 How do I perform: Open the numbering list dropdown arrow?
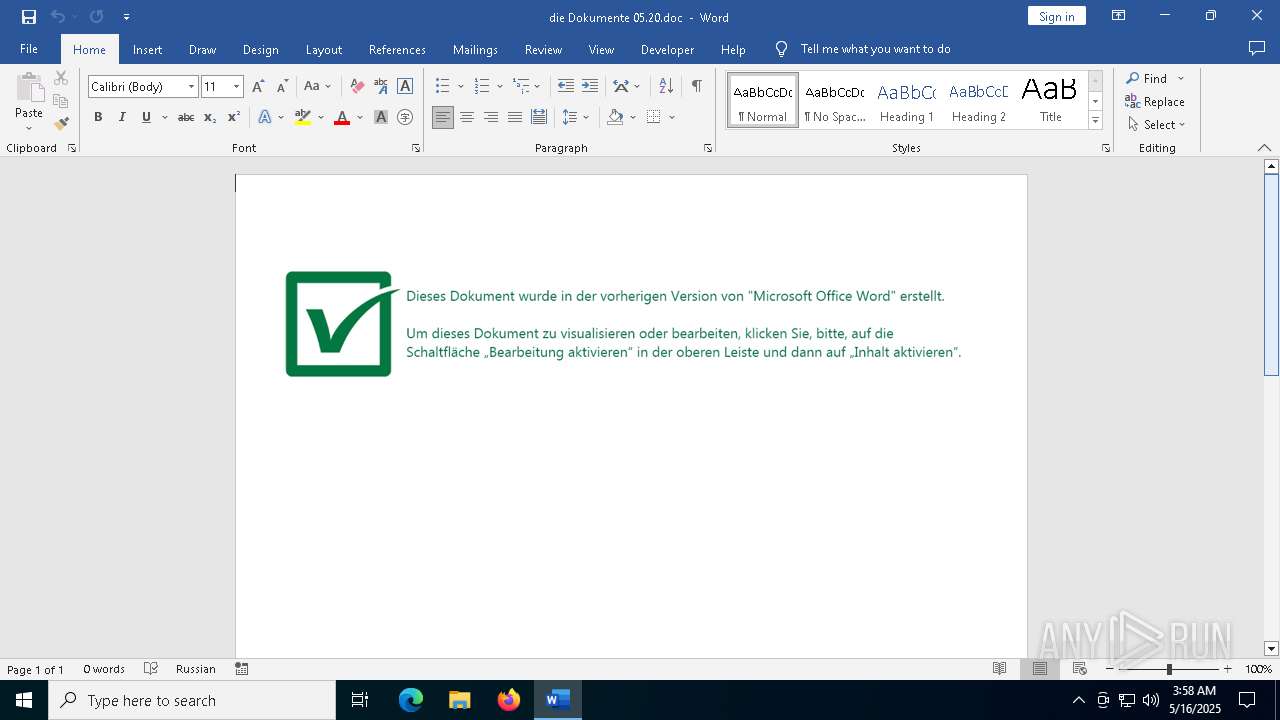[x=499, y=87]
